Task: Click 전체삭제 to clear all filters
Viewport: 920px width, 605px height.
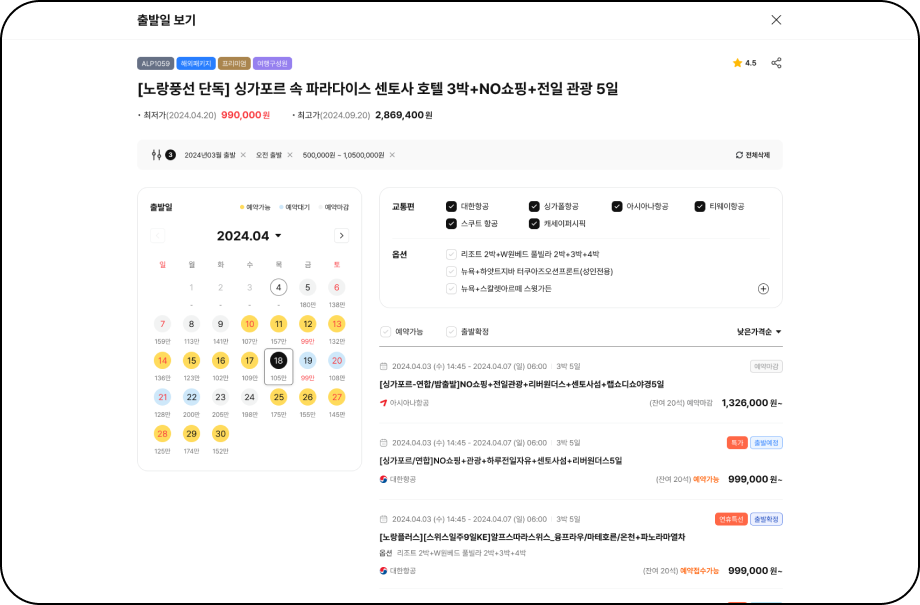Action: pyautogui.click(x=752, y=155)
